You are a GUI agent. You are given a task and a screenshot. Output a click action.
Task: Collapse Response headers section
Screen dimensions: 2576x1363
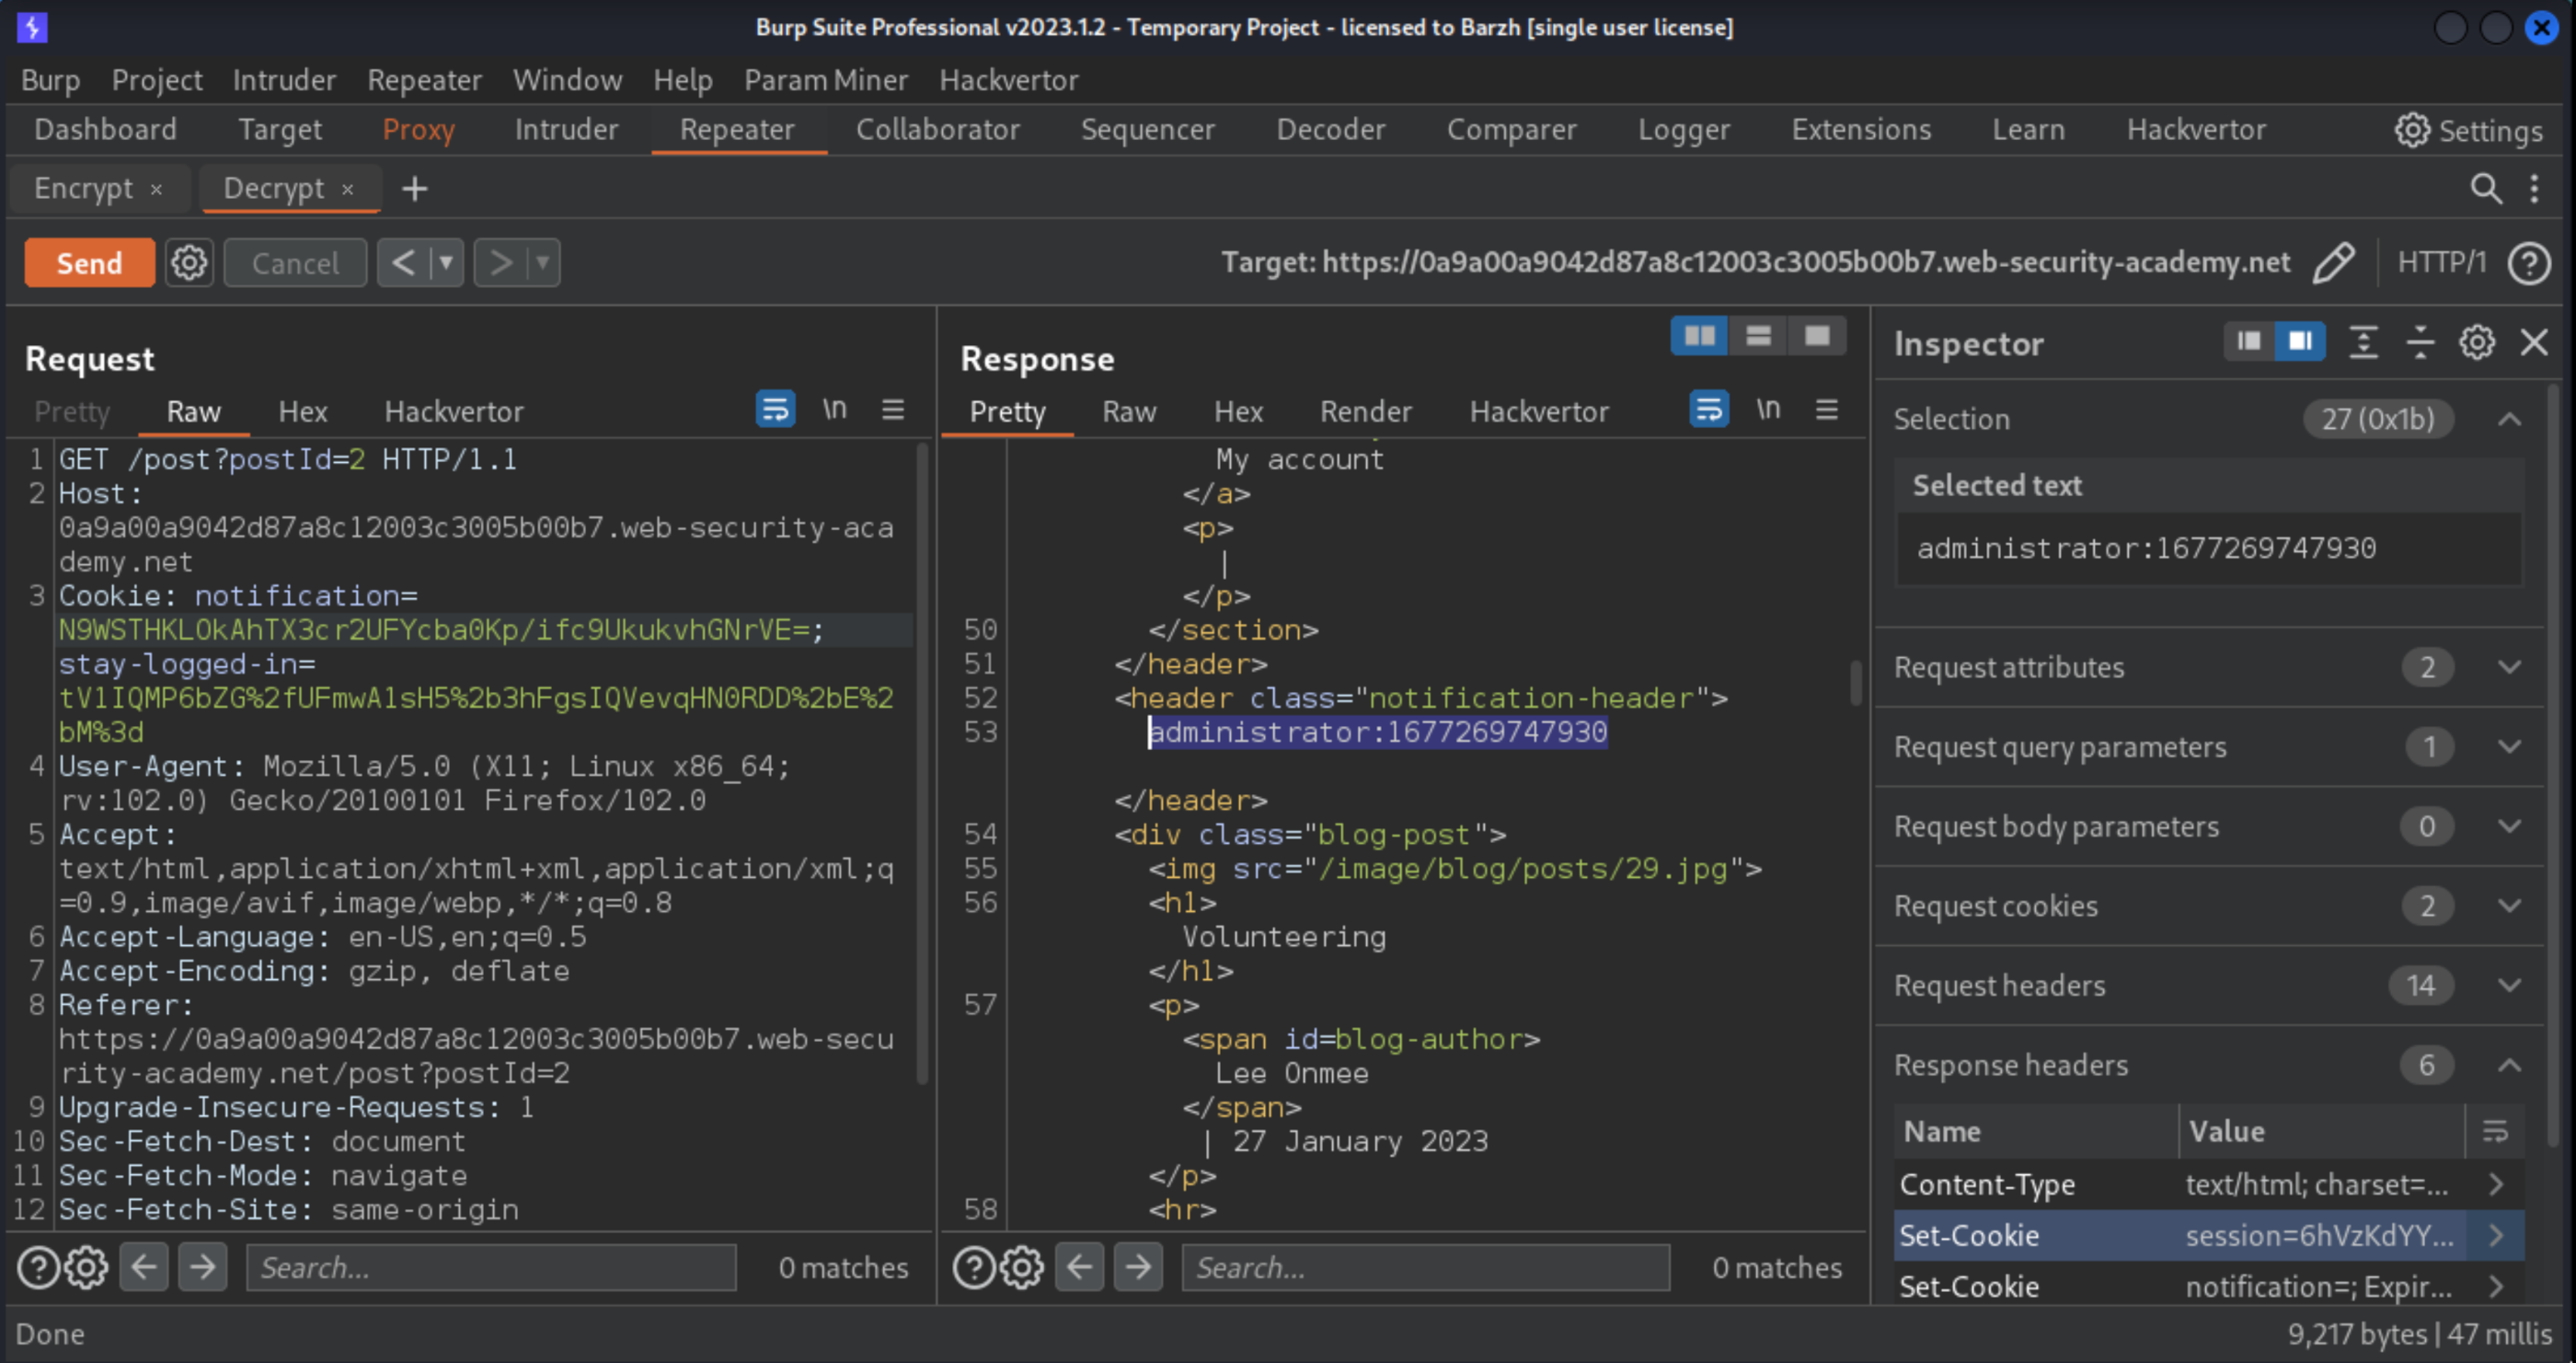click(x=2509, y=1065)
